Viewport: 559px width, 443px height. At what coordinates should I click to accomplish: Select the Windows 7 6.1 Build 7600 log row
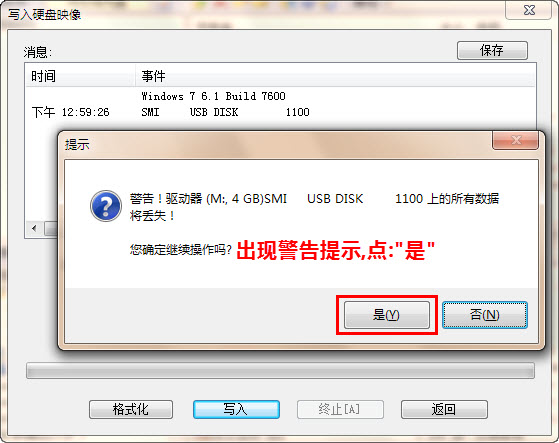281,96
